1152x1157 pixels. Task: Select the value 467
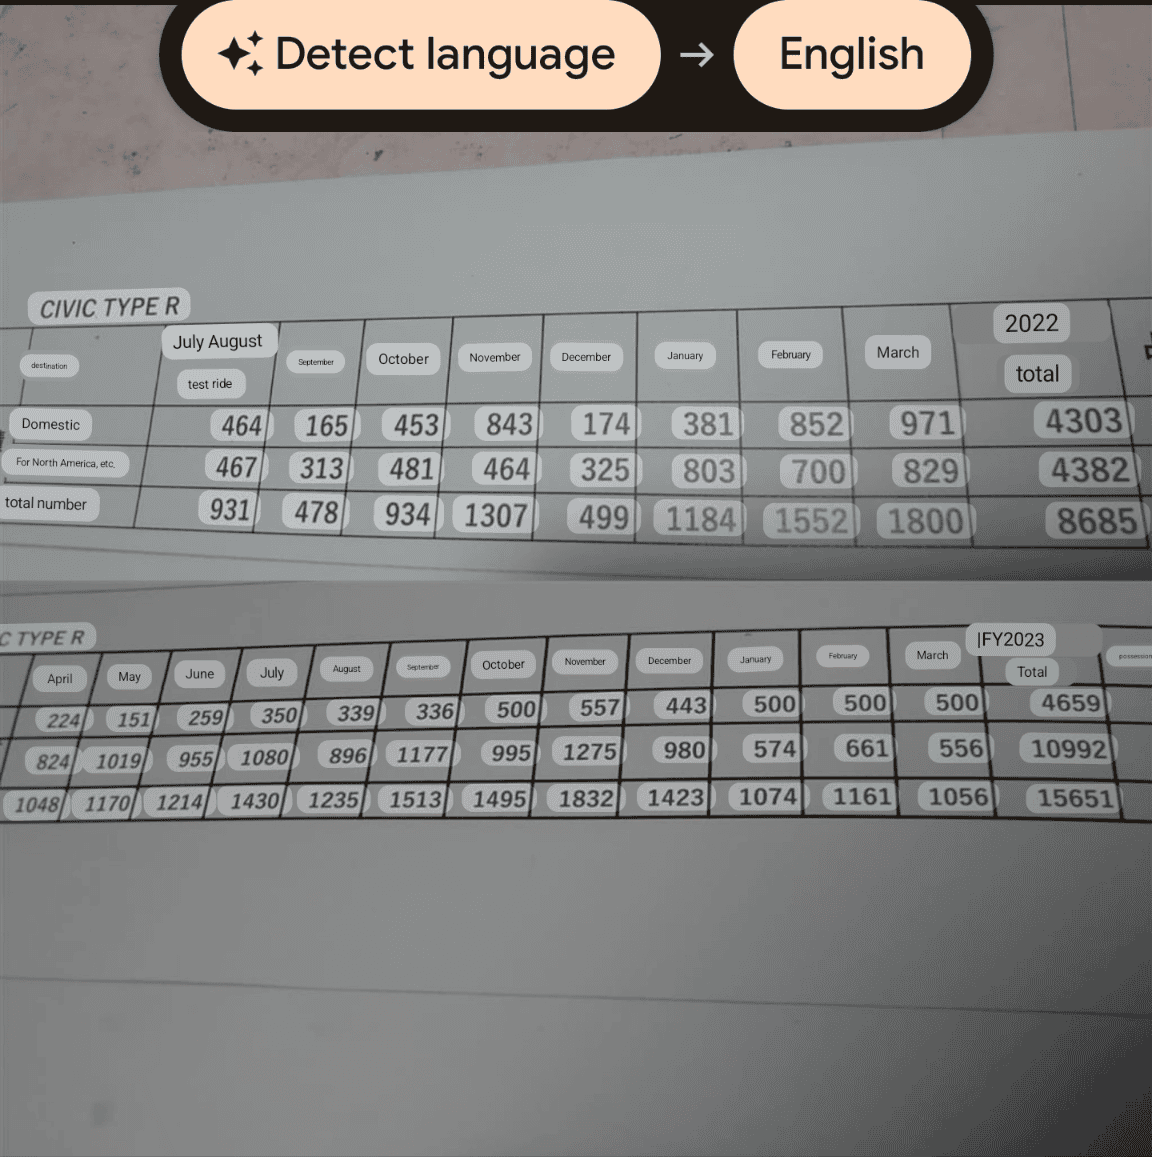pos(236,467)
